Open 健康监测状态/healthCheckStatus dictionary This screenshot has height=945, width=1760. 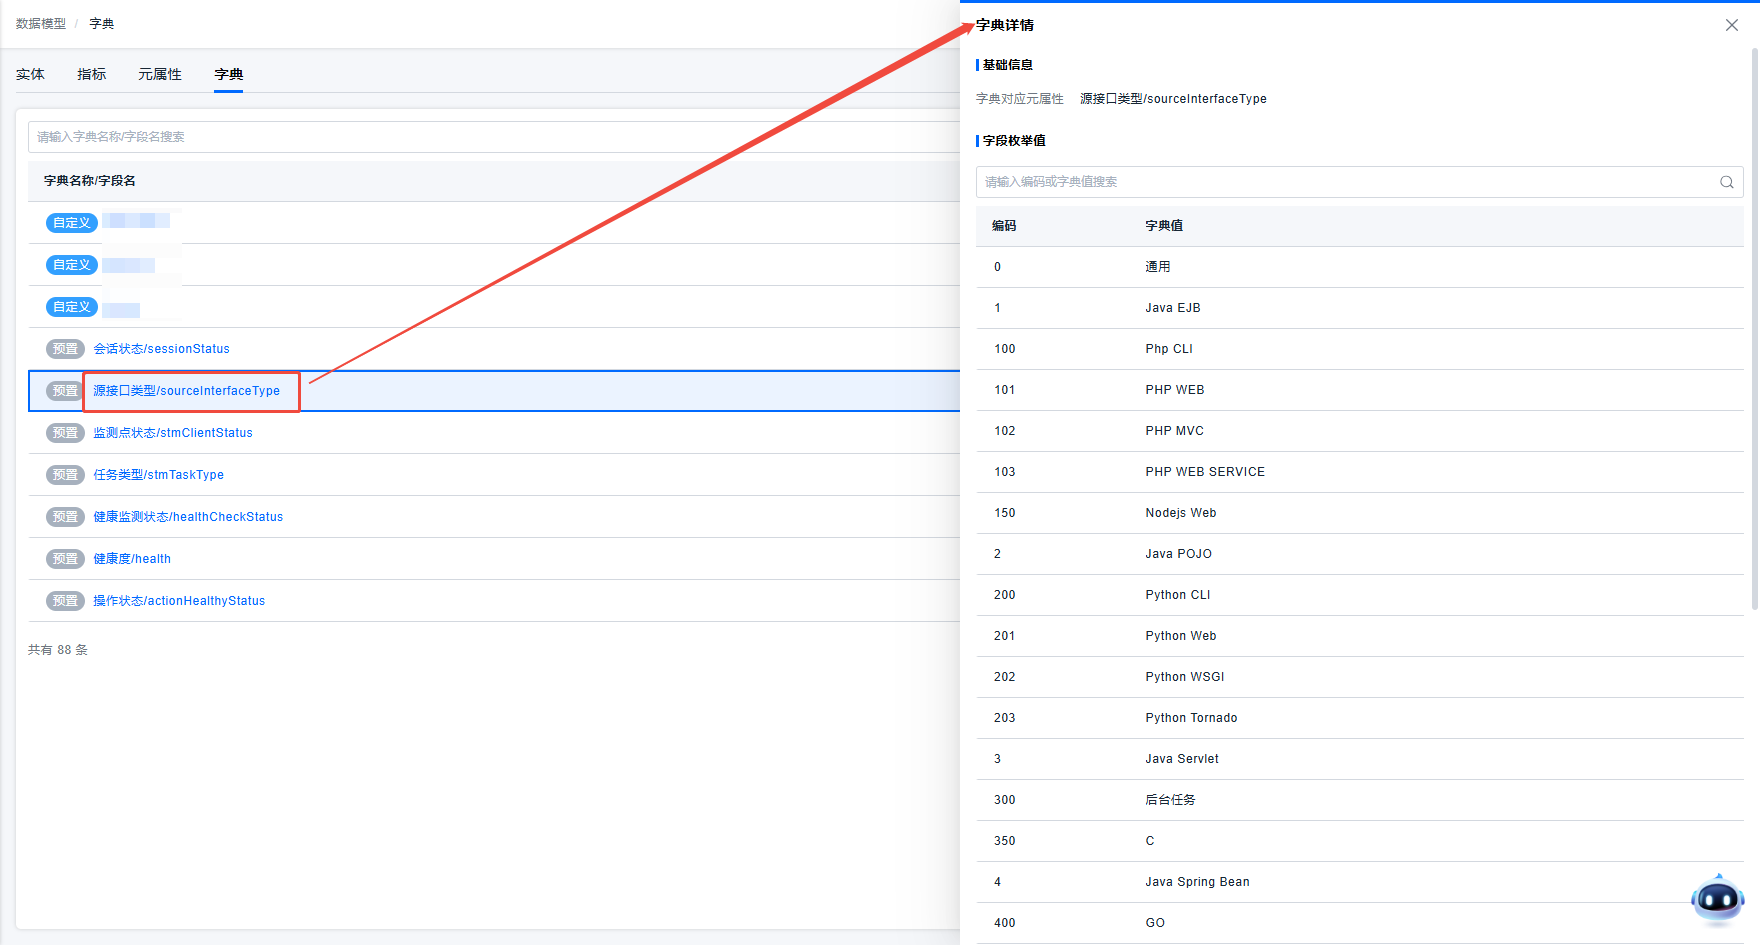(188, 517)
